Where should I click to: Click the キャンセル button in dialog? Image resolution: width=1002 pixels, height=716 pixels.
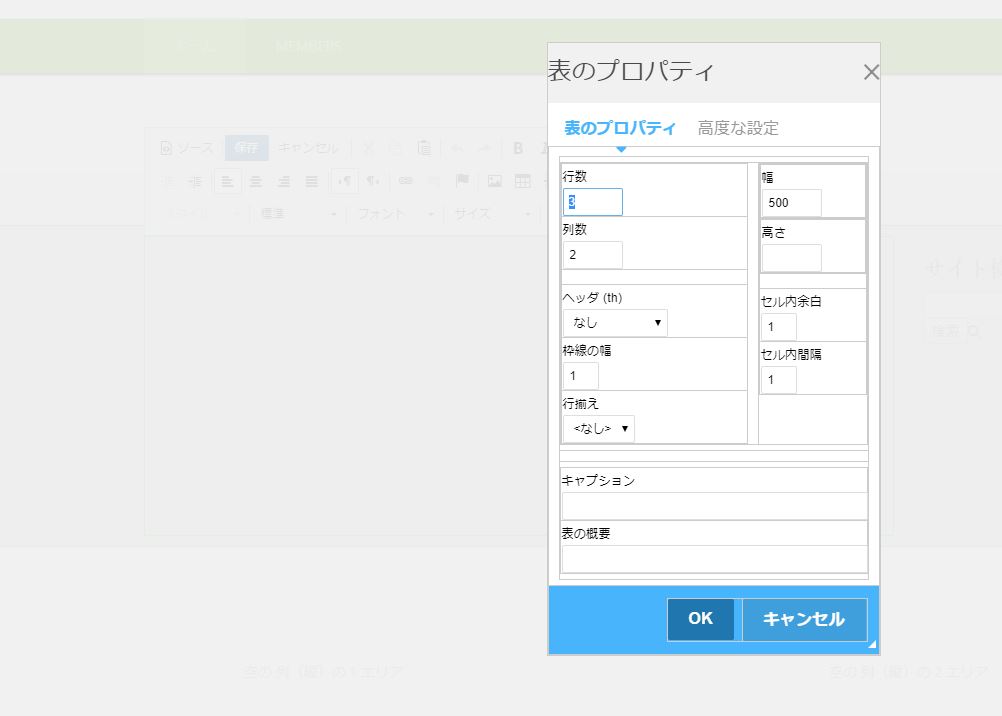point(804,619)
